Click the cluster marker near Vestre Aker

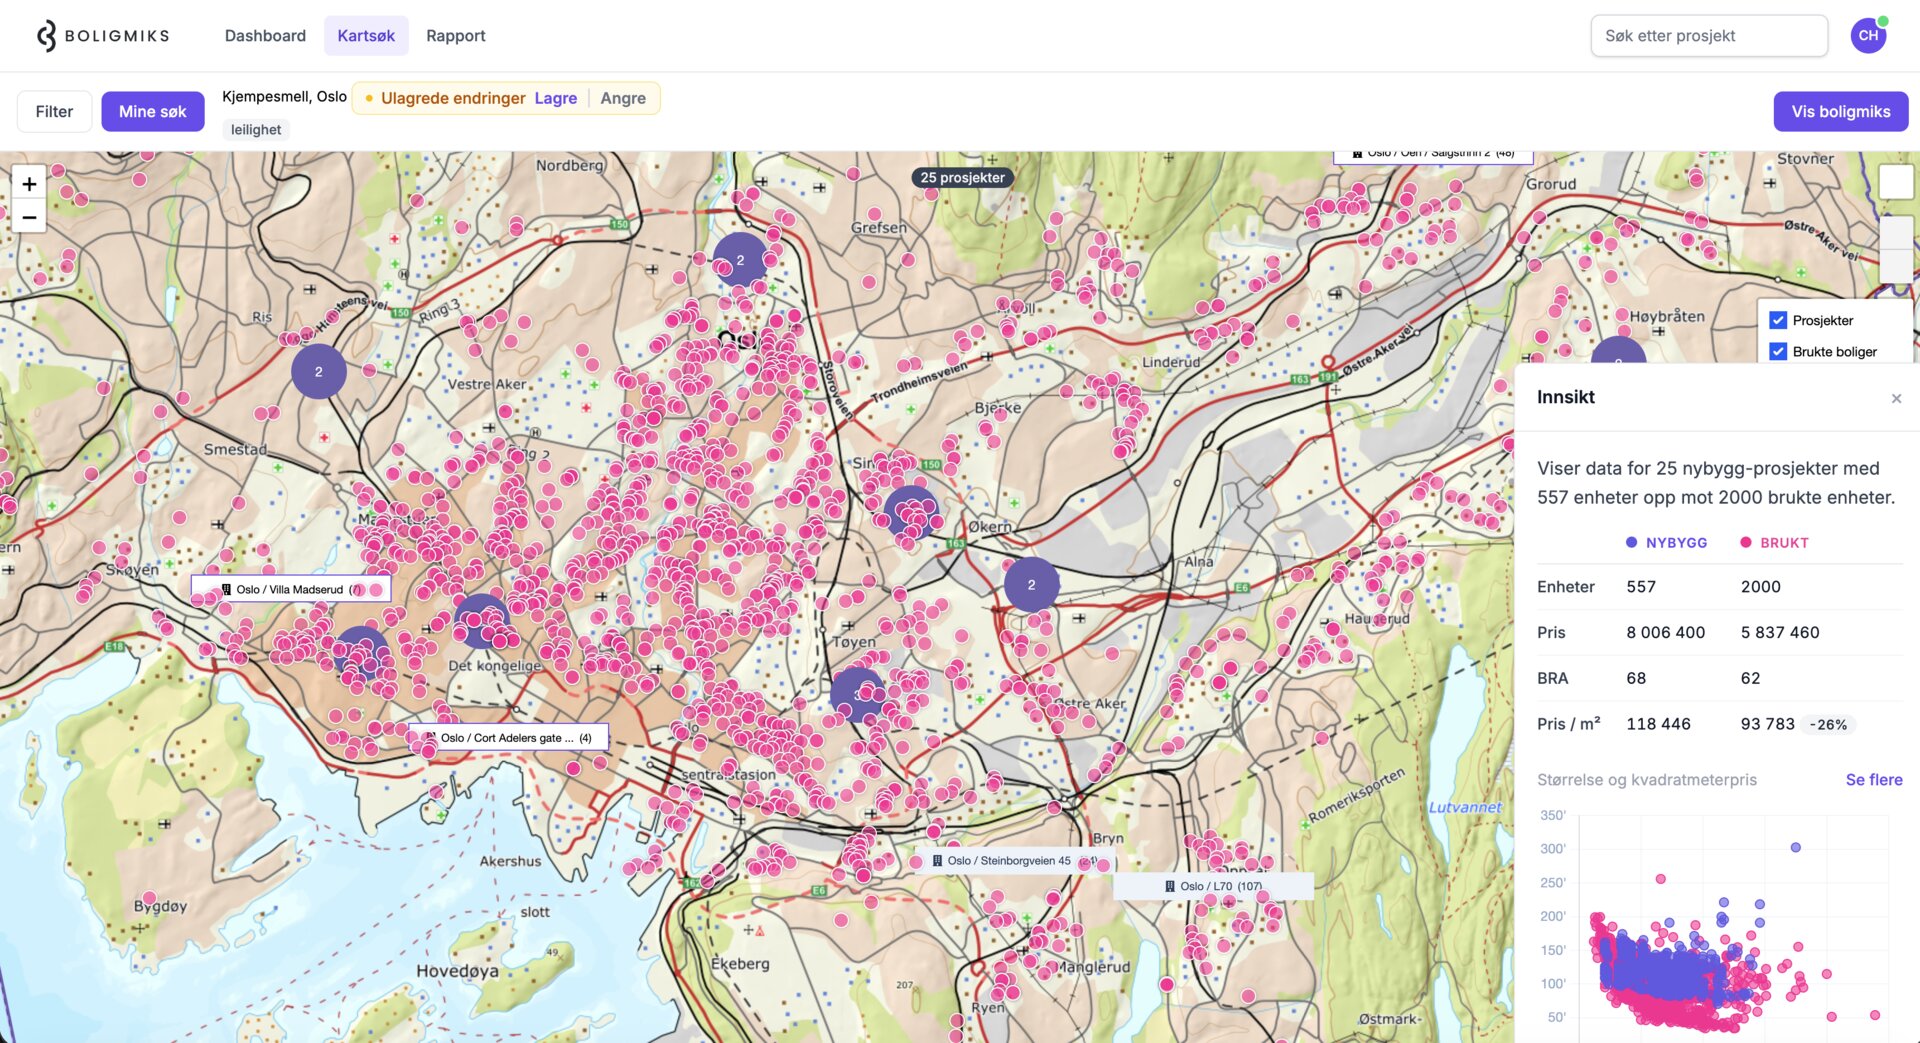pyautogui.click(x=319, y=372)
